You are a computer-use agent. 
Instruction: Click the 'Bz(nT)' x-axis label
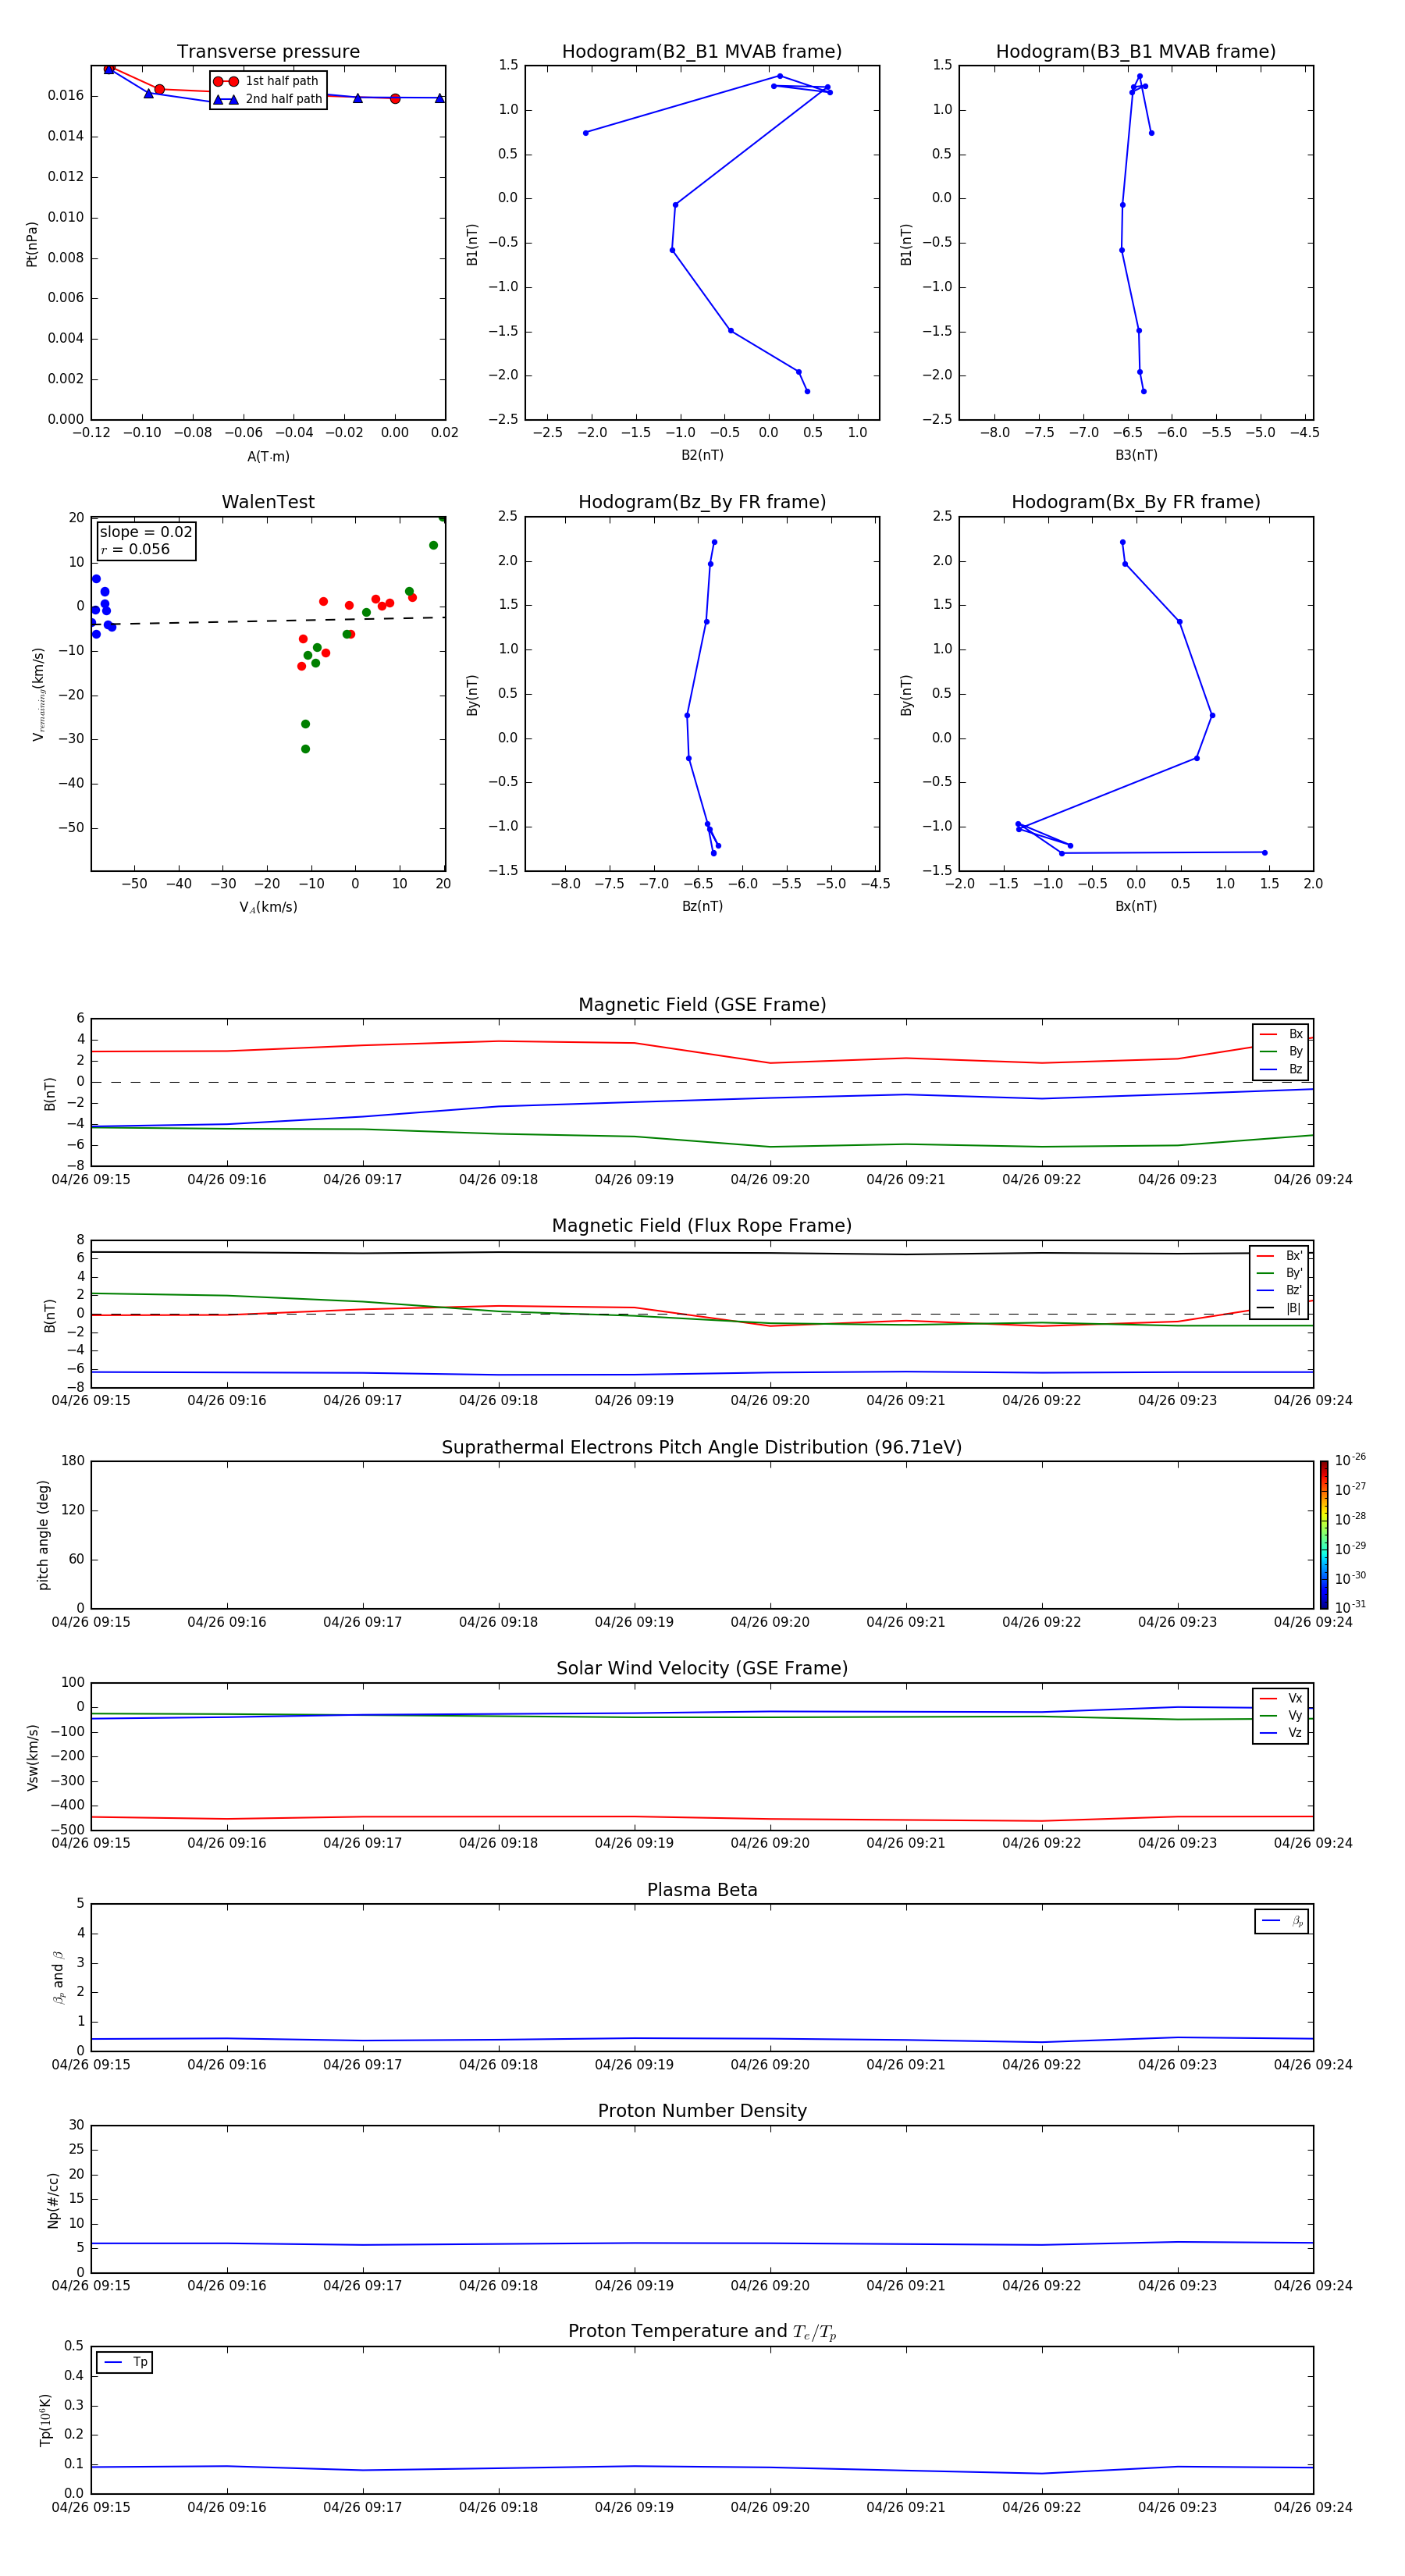click(x=702, y=906)
